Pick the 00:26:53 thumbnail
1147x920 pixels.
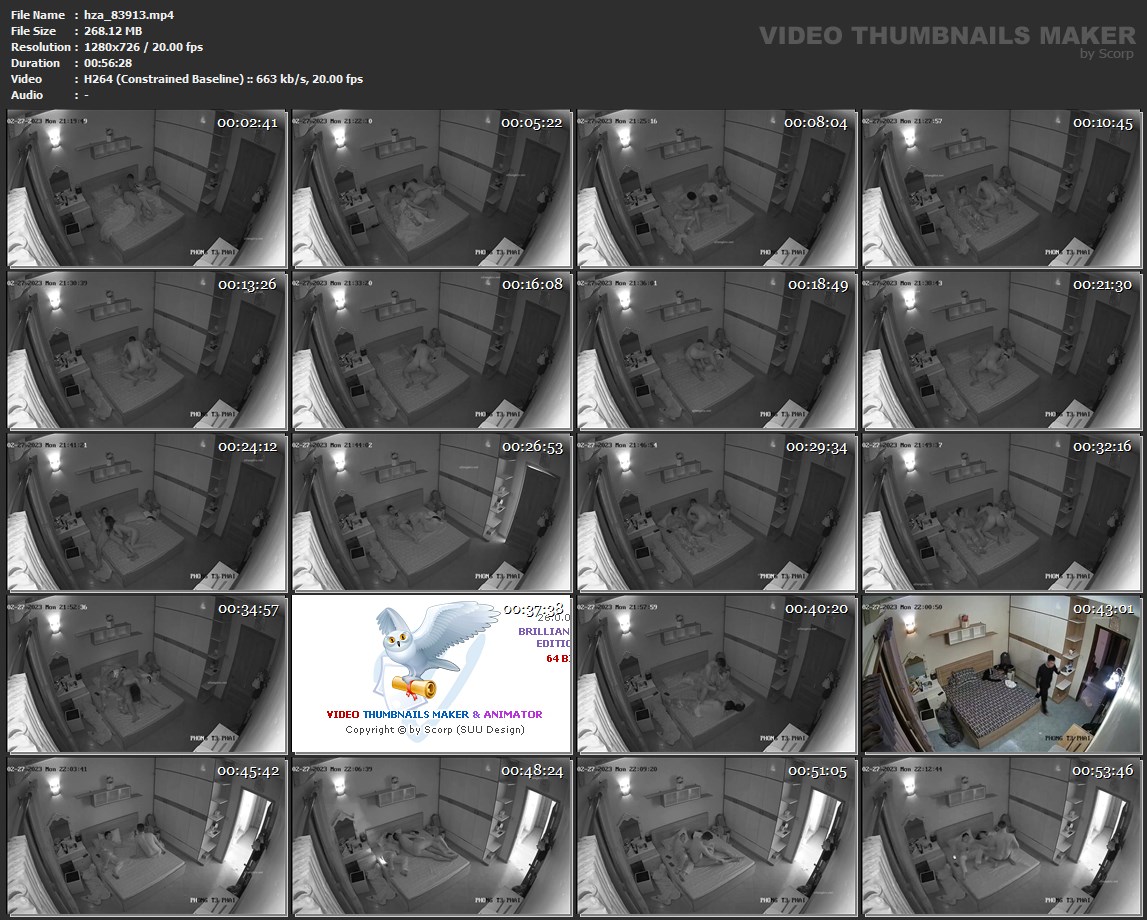[432, 513]
